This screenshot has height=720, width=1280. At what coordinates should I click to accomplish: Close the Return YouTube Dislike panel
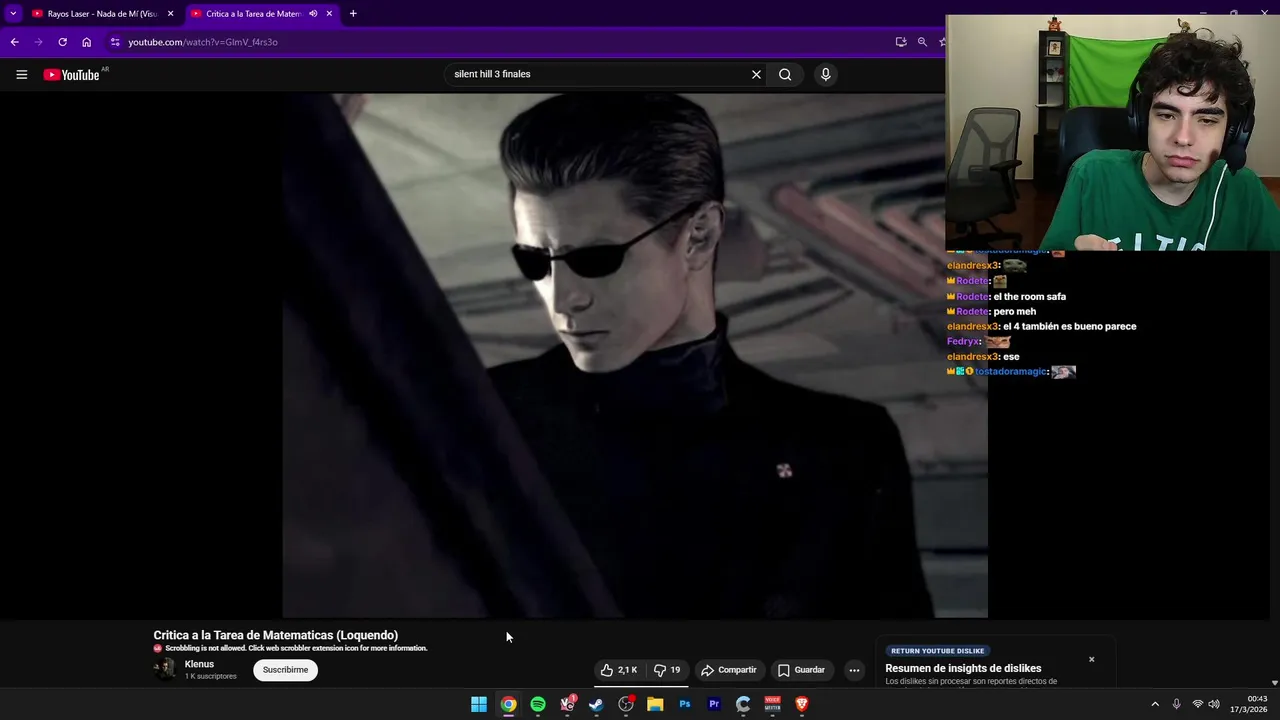pyautogui.click(x=1092, y=659)
